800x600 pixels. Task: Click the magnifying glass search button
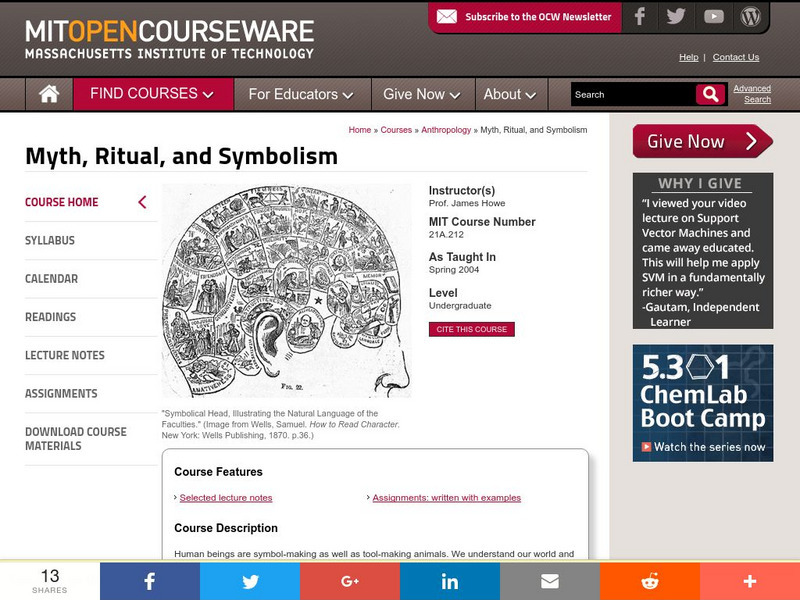[x=710, y=94]
